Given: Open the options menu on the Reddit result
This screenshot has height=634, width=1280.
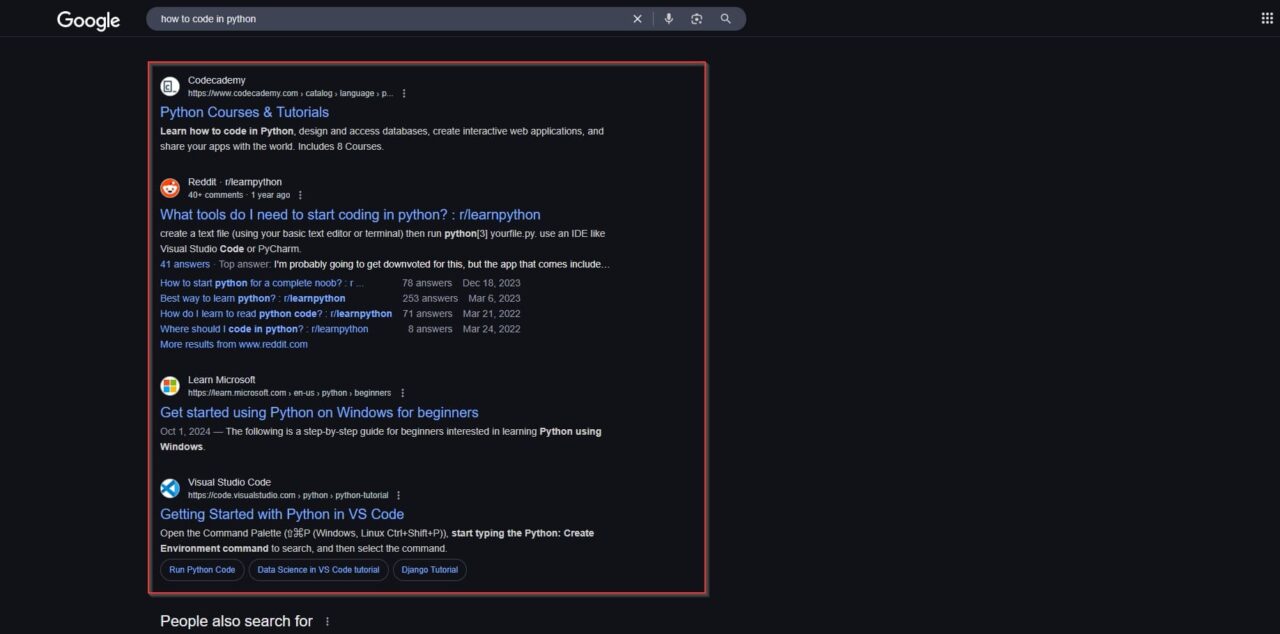Looking at the screenshot, I should 300,194.
